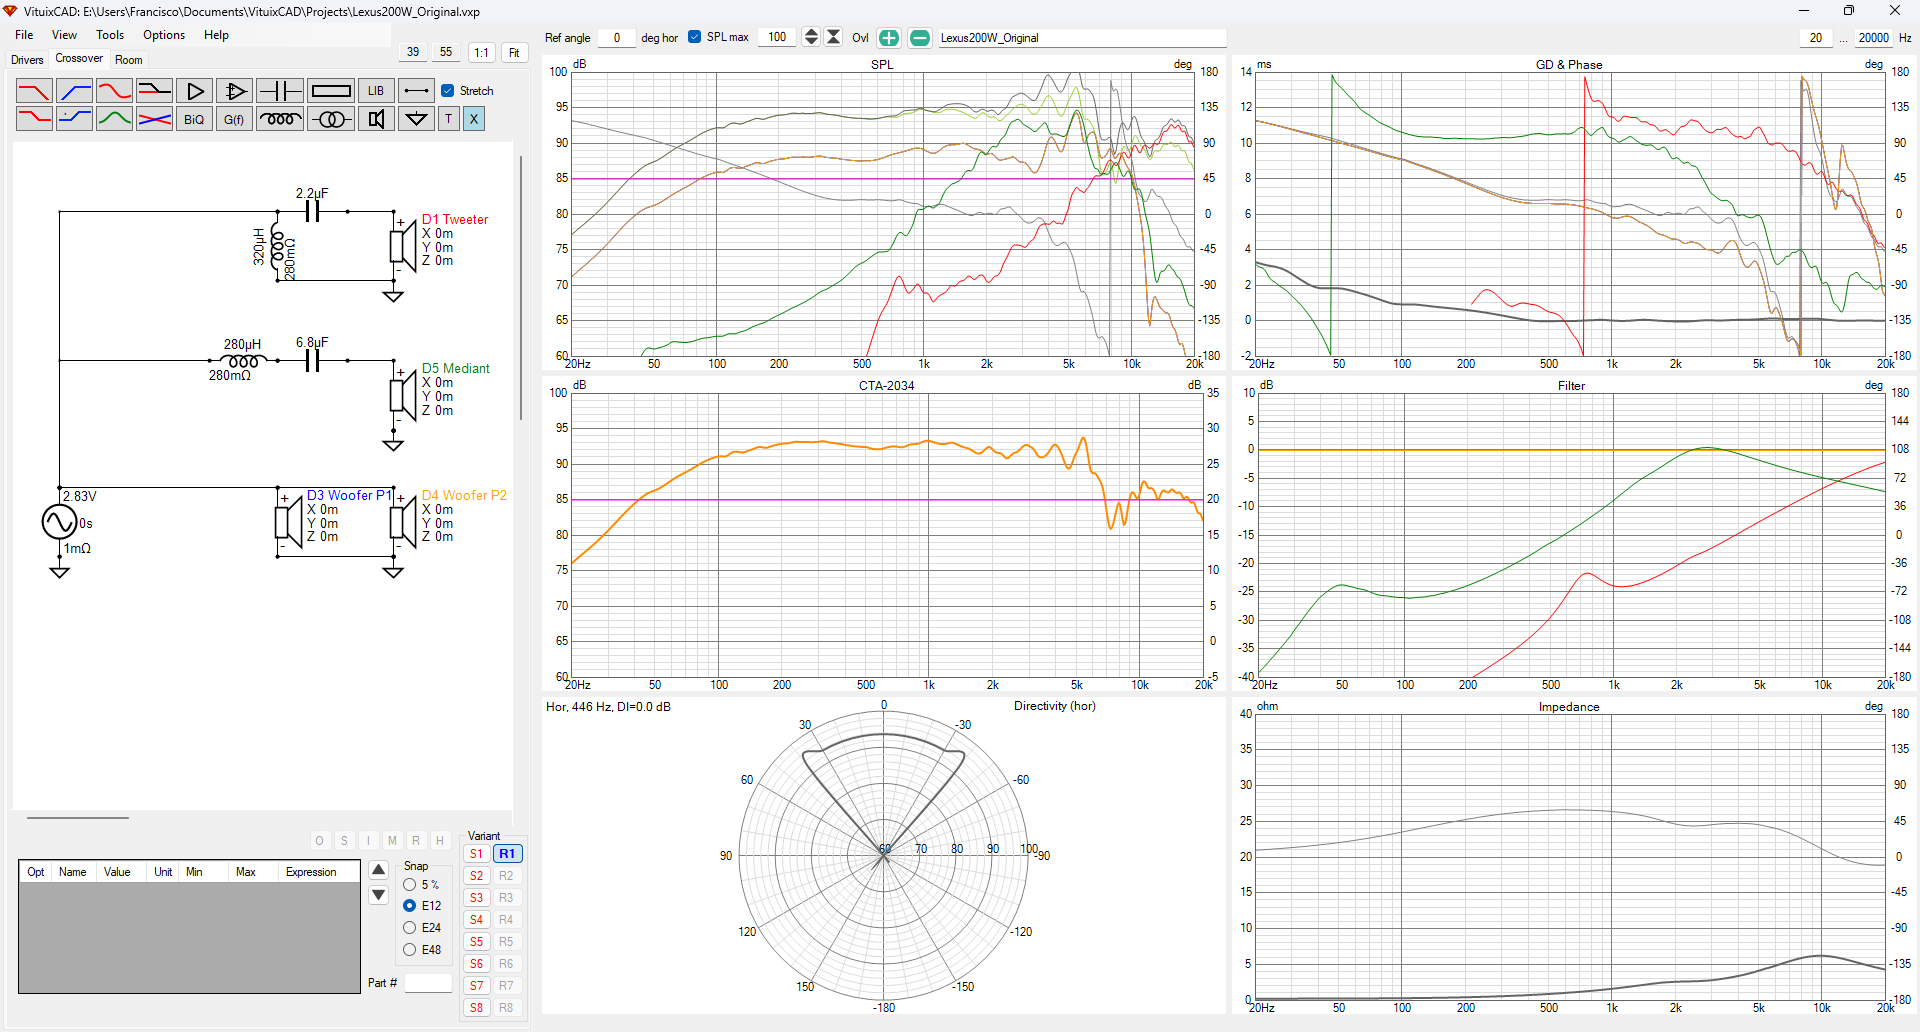Viewport: 1920px width, 1032px height.
Task: Click the Fit schematic button
Action: (x=514, y=53)
